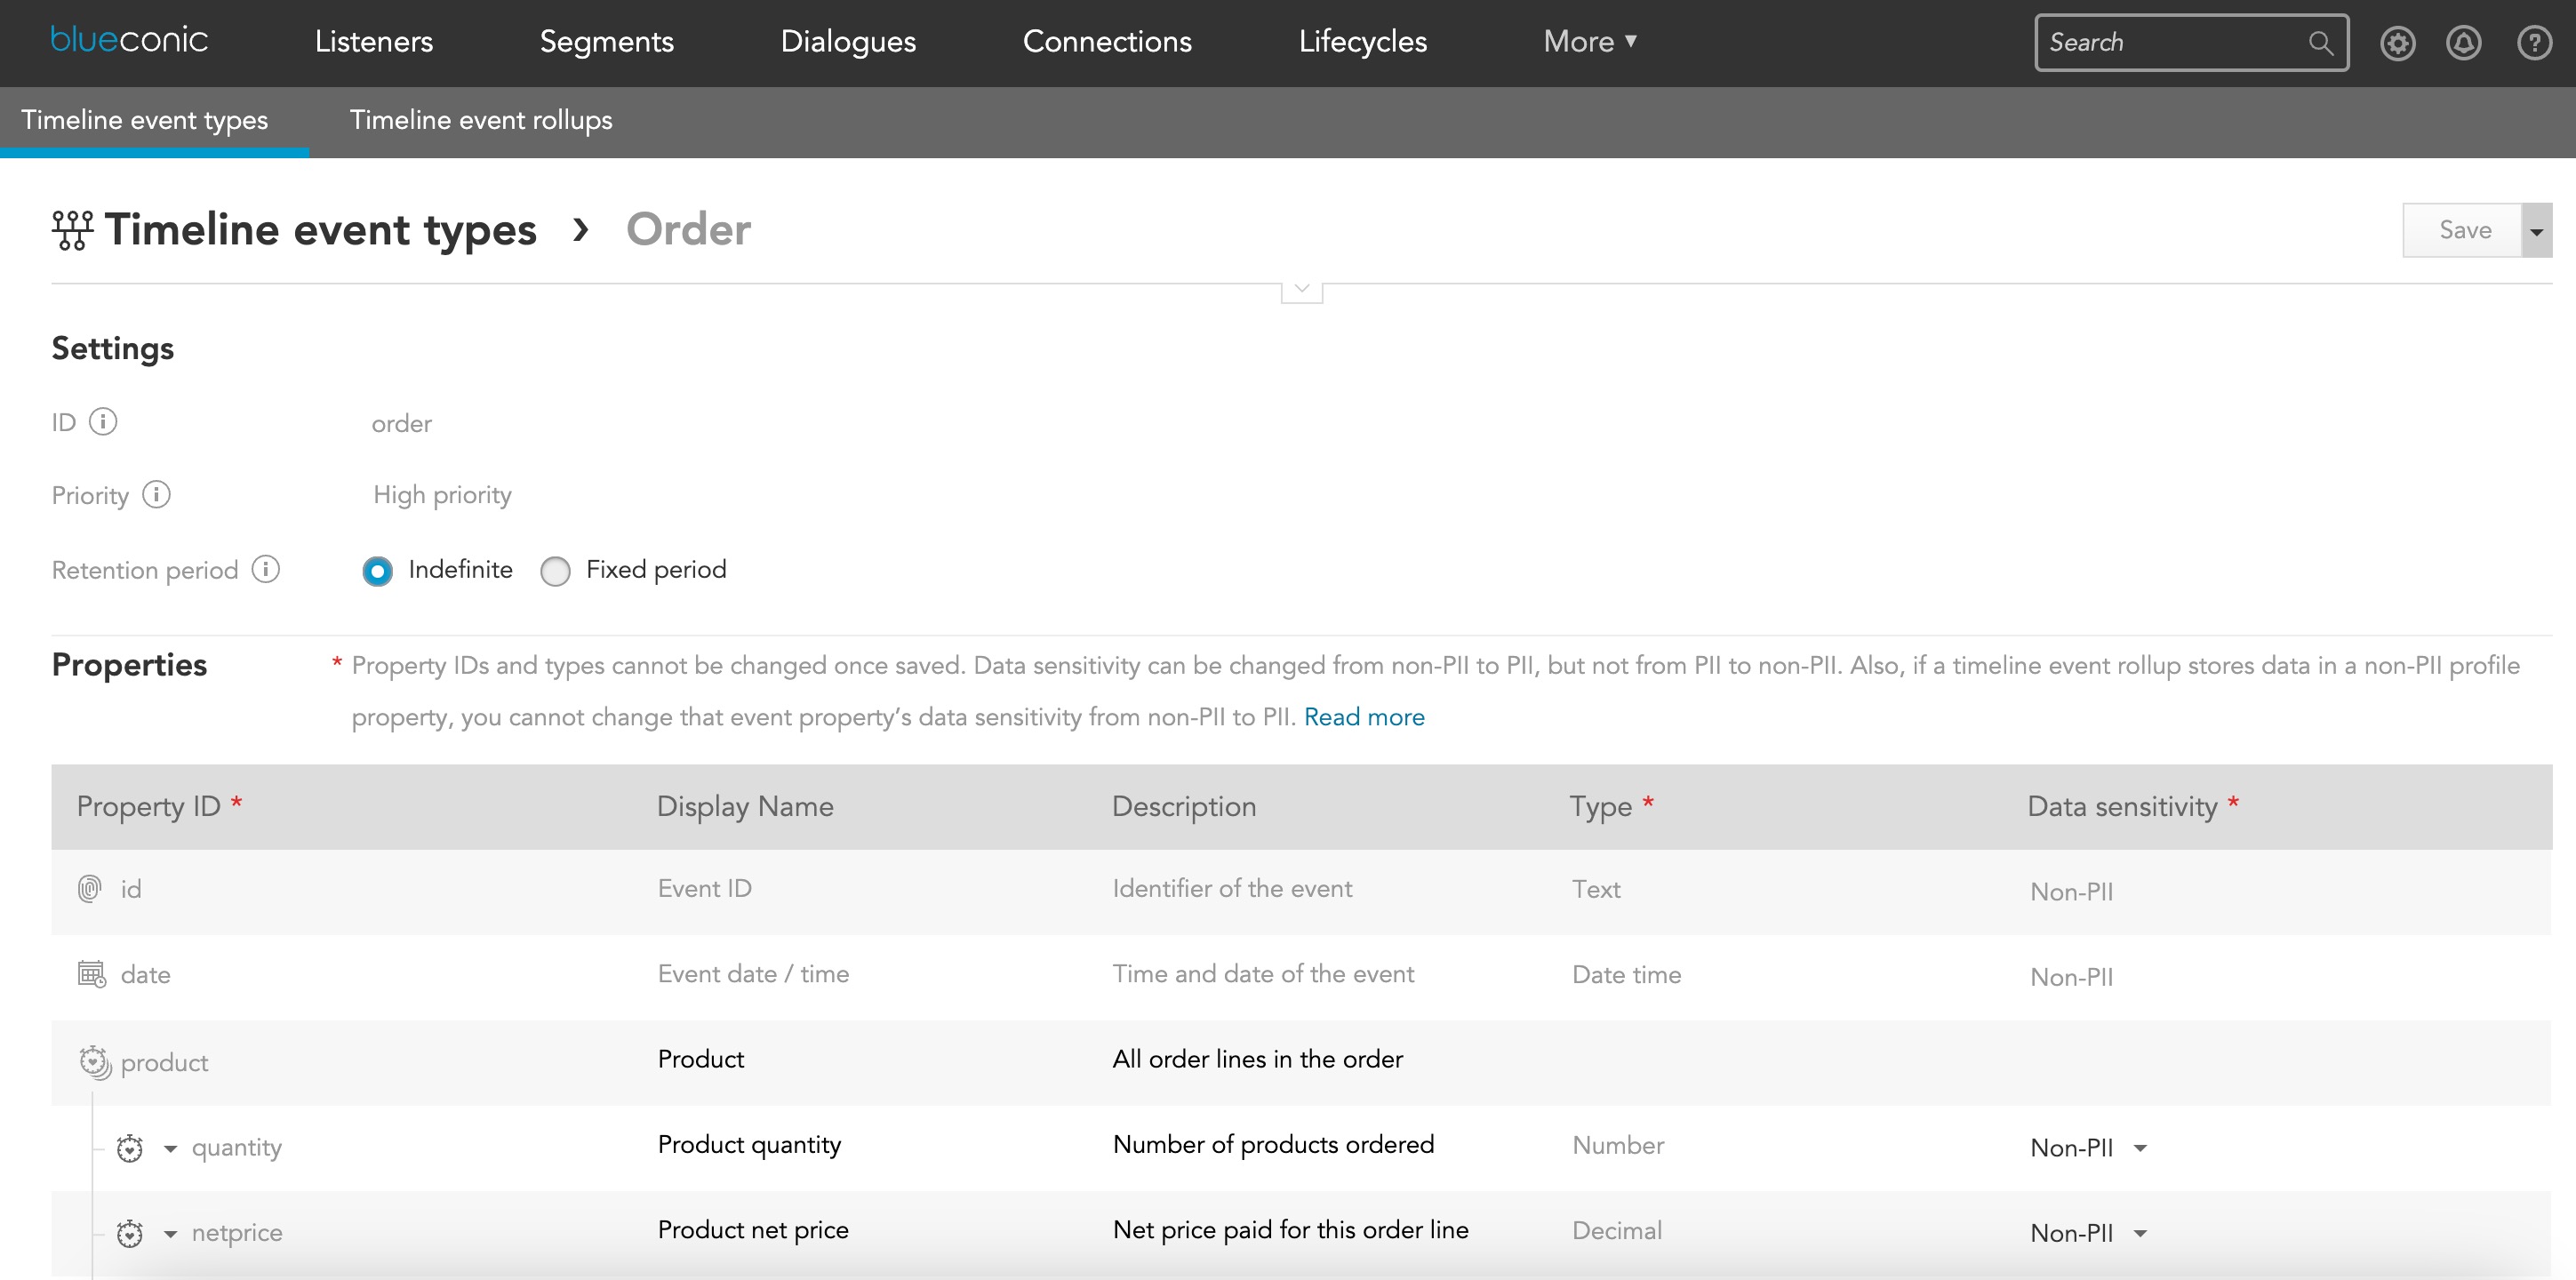Expand the More menu
Screen dimensions: 2576x1280
point(1590,41)
